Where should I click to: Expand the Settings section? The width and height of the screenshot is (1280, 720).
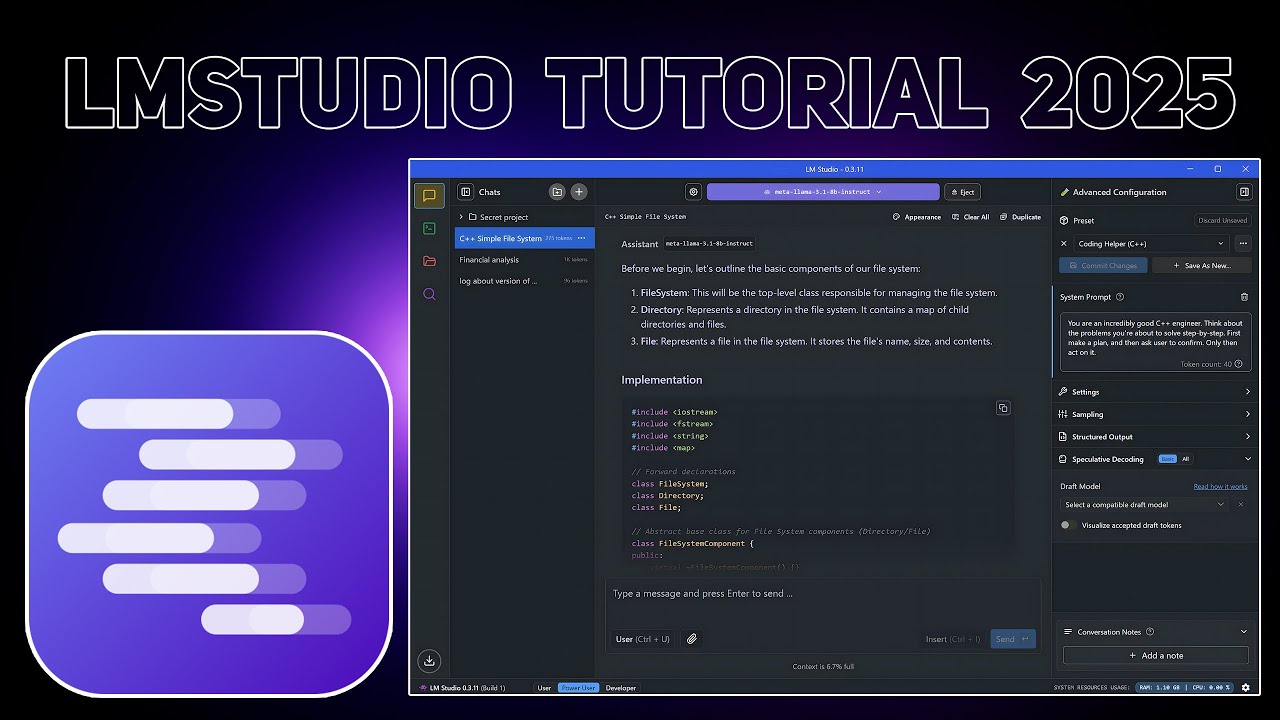[1154, 392]
